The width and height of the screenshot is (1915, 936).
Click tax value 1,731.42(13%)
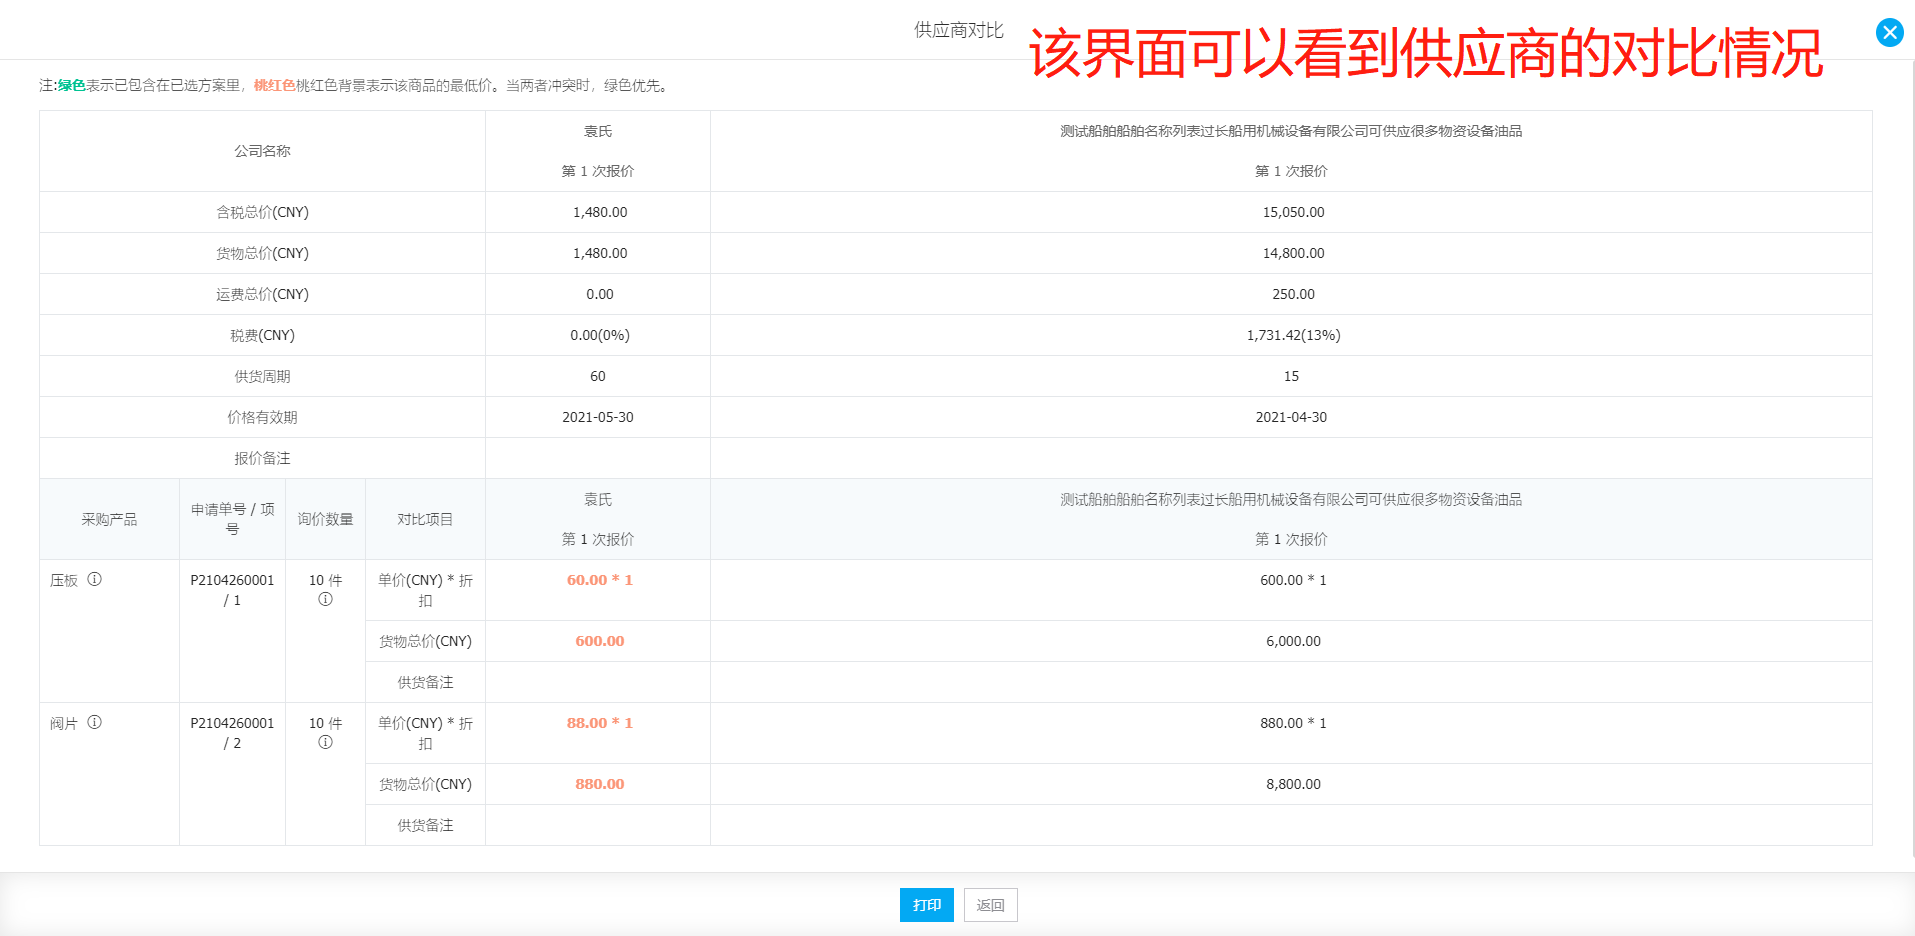(x=1293, y=335)
